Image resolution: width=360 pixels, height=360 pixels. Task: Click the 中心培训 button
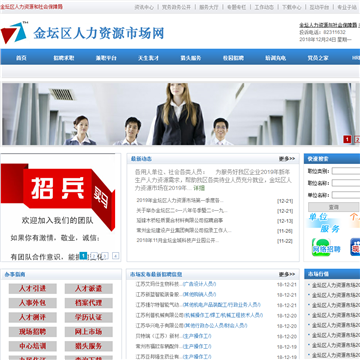coord(33,346)
